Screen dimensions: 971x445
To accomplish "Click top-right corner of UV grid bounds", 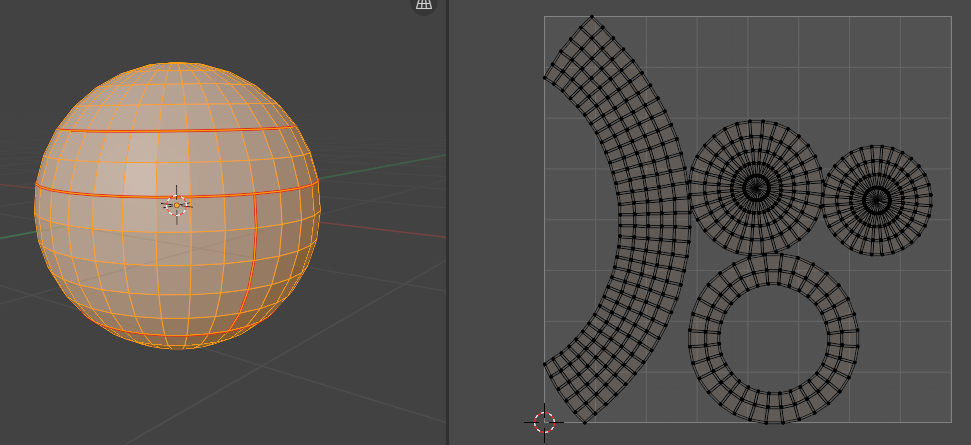I will point(950,16).
